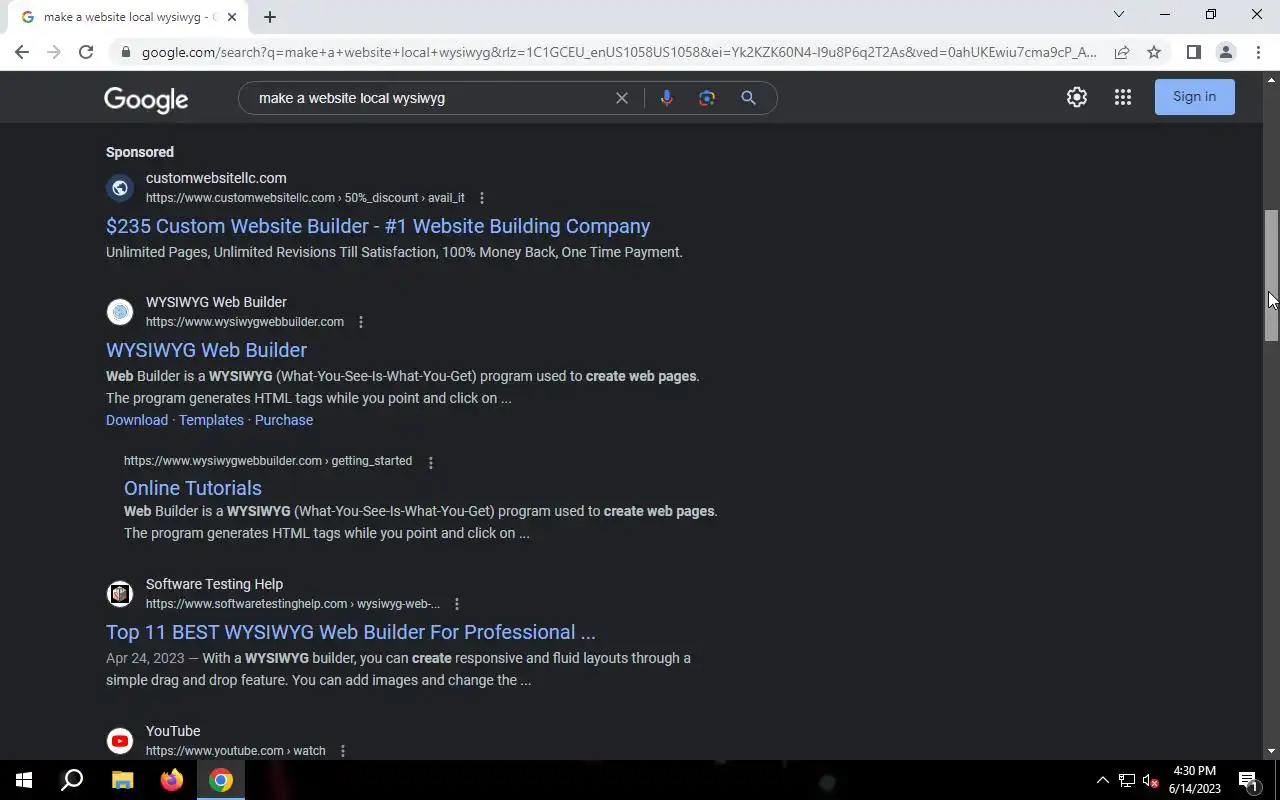Image resolution: width=1280 pixels, height=800 pixels.
Task: Reload the page with the refresh icon
Action: [x=86, y=52]
